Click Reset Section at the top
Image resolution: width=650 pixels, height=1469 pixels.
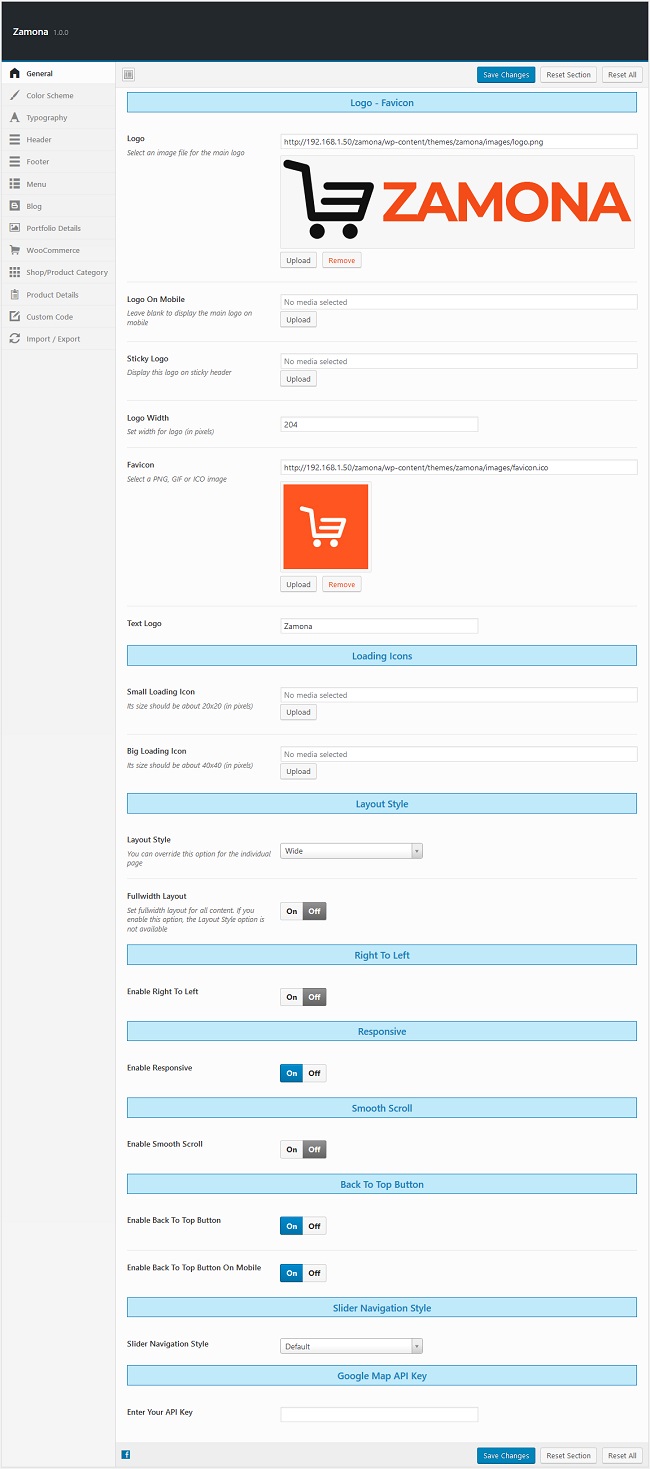[568, 75]
